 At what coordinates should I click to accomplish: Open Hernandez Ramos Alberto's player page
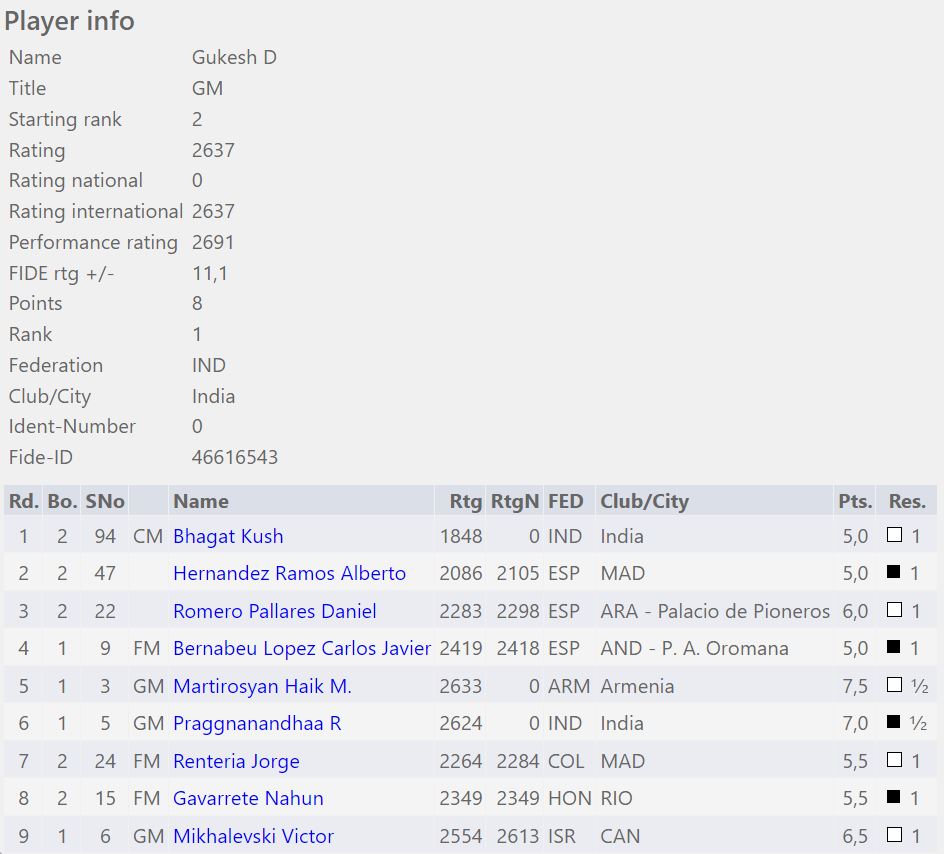pos(289,573)
